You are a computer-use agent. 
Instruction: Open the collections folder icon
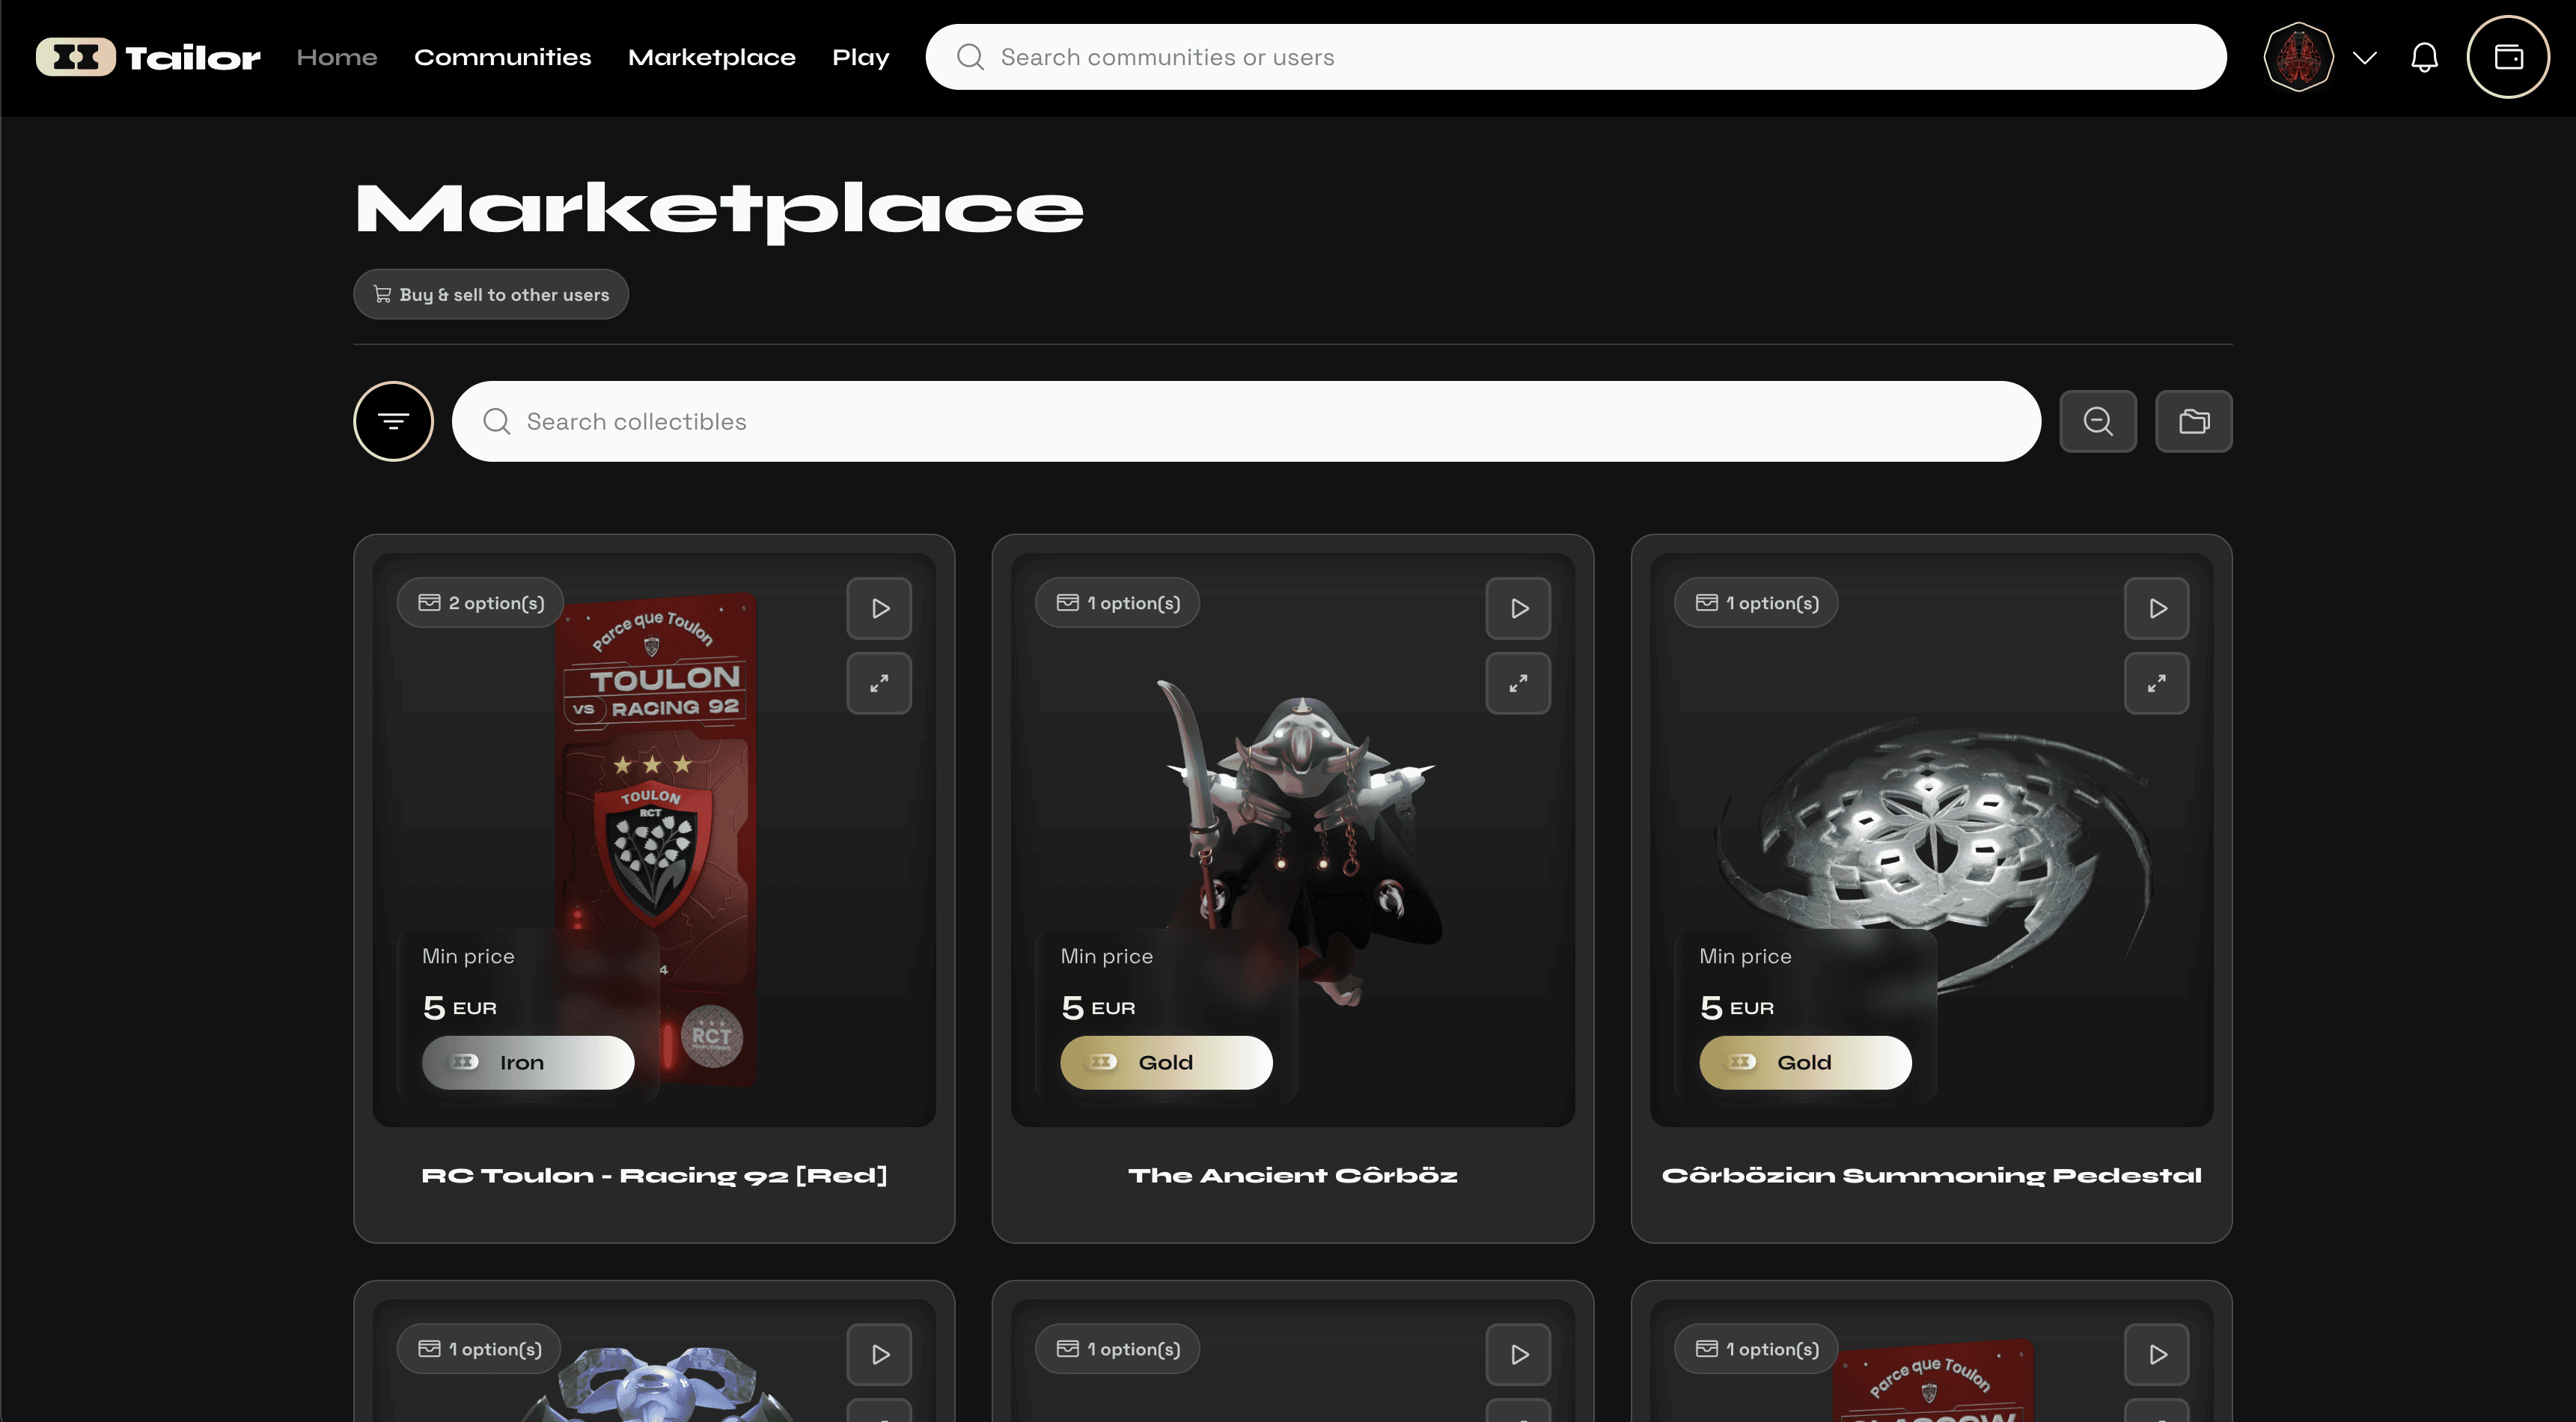click(x=2194, y=421)
